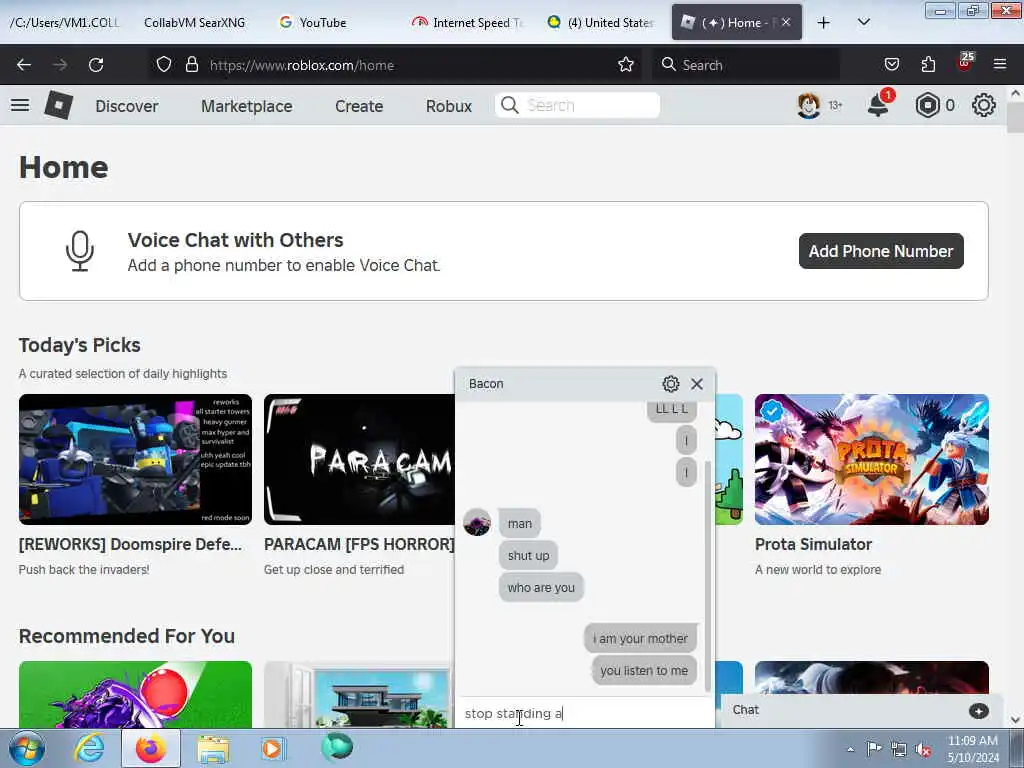
Task: Click the Bacon sender avatar in chat
Action: click(x=477, y=522)
